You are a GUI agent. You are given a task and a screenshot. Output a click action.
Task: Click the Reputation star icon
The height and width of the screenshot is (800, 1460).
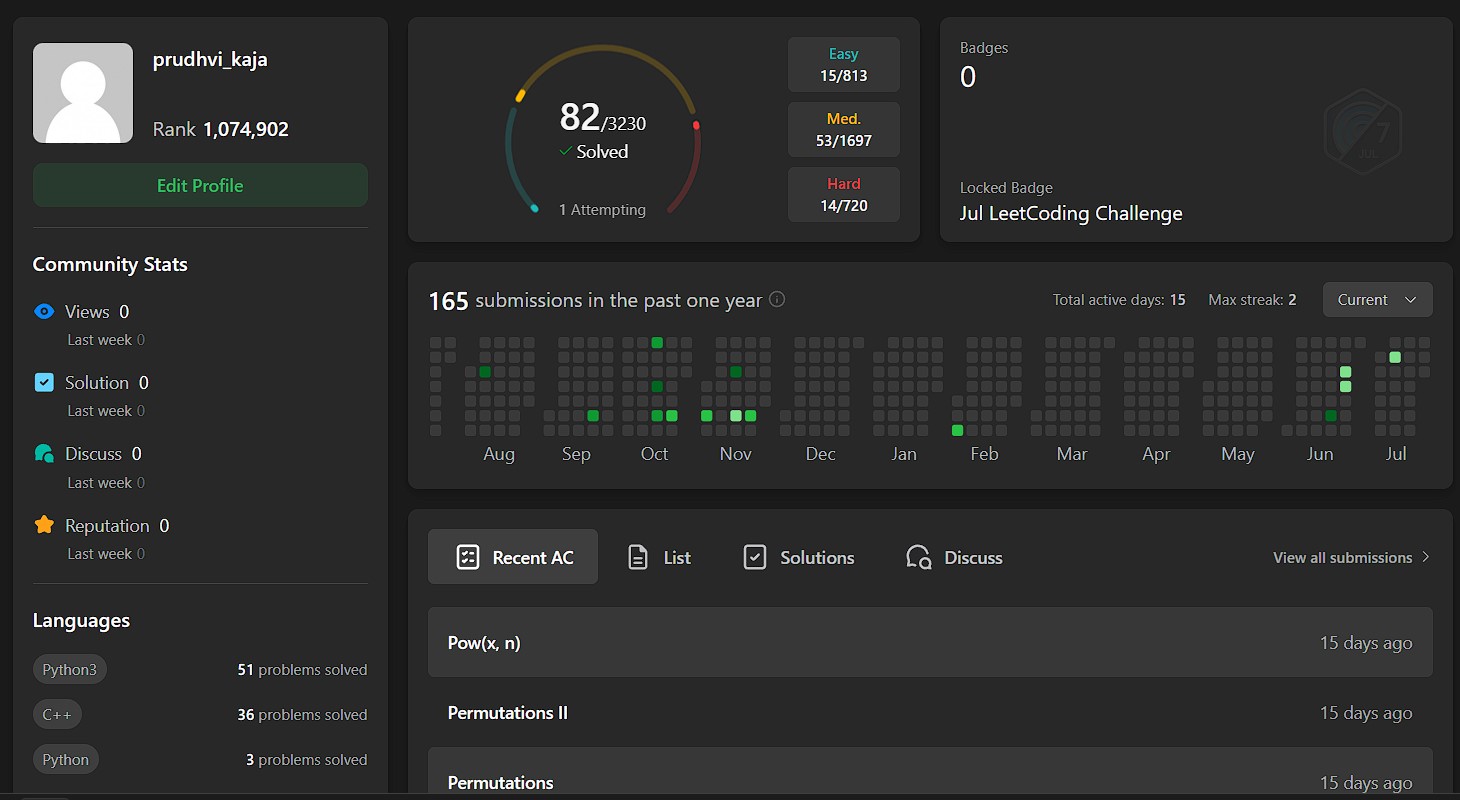44,525
